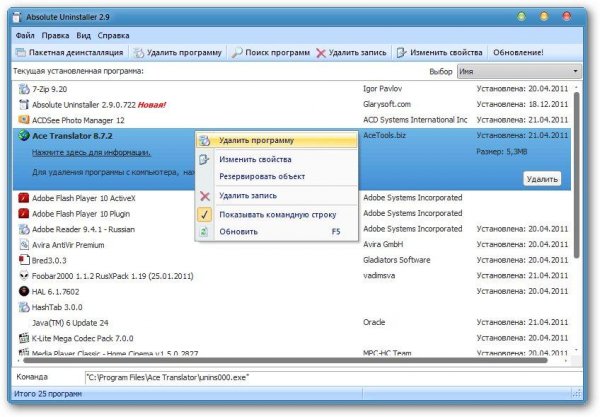Click the Ace Translator globe icon
Image resolution: width=600 pixels, height=417 pixels.
[x=24, y=135]
